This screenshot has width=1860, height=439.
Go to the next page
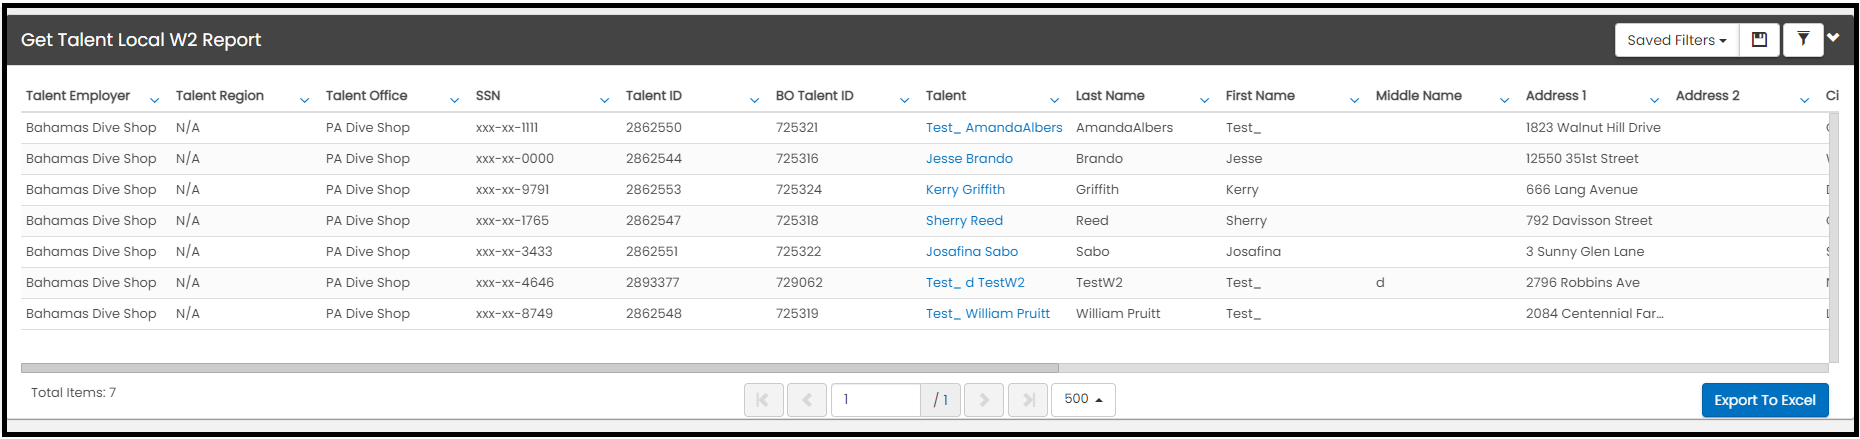tap(984, 400)
